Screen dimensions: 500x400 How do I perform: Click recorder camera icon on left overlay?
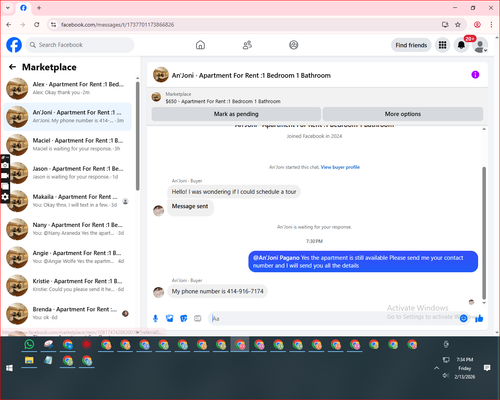tap(5, 165)
